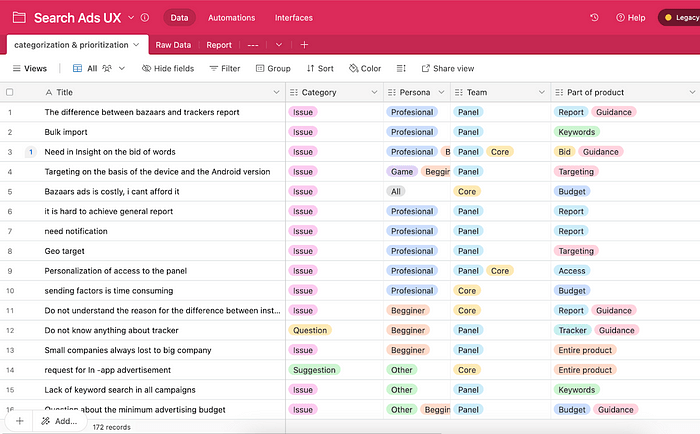Click the Access tag in row 9
The width and height of the screenshot is (700, 434).
click(572, 271)
